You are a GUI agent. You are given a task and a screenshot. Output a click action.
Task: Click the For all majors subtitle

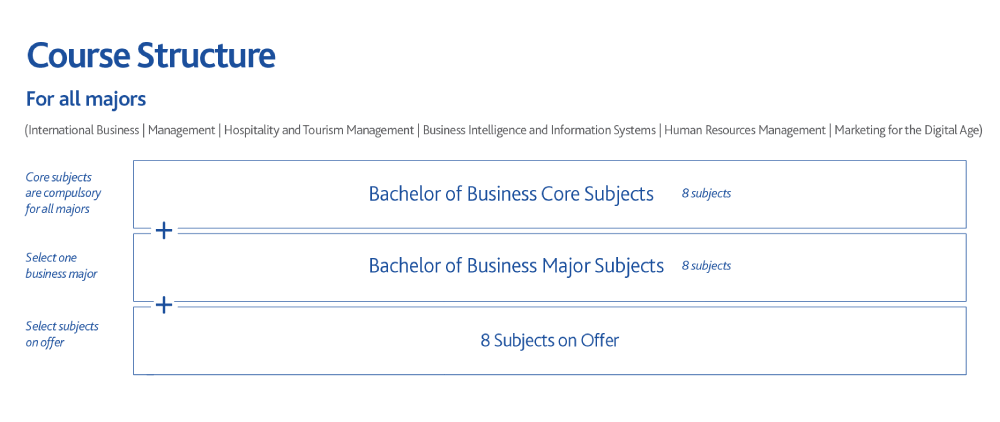(x=86, y=99)
